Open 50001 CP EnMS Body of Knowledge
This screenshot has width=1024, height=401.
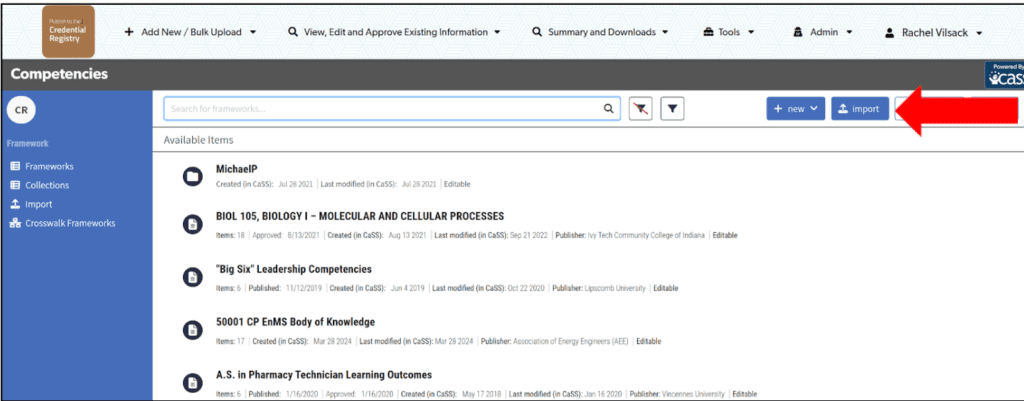click(295, 322)
